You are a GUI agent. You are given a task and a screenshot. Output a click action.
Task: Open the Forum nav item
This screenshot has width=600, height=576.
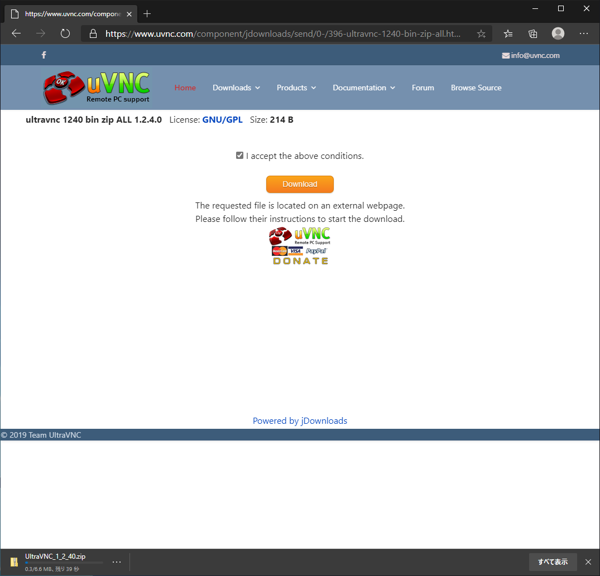point(423,88)
